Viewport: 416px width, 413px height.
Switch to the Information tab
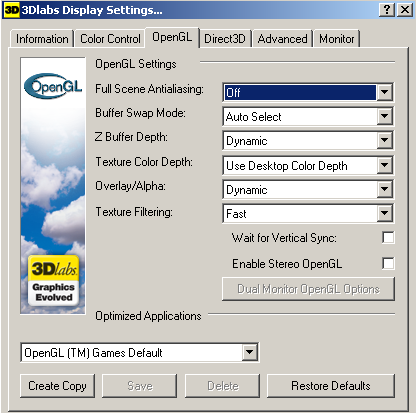(x=42, y=39)
